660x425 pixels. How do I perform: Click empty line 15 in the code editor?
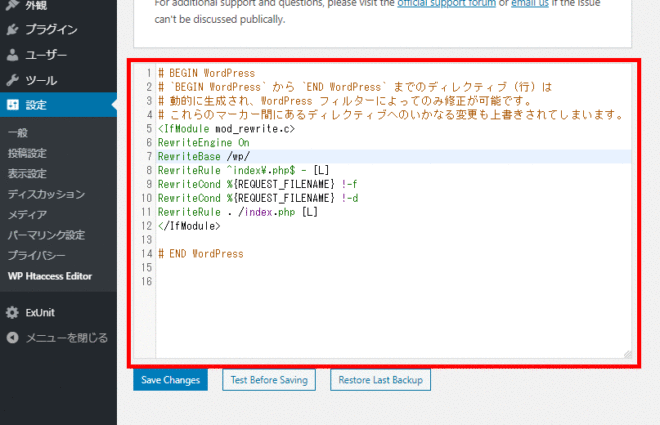394,268
